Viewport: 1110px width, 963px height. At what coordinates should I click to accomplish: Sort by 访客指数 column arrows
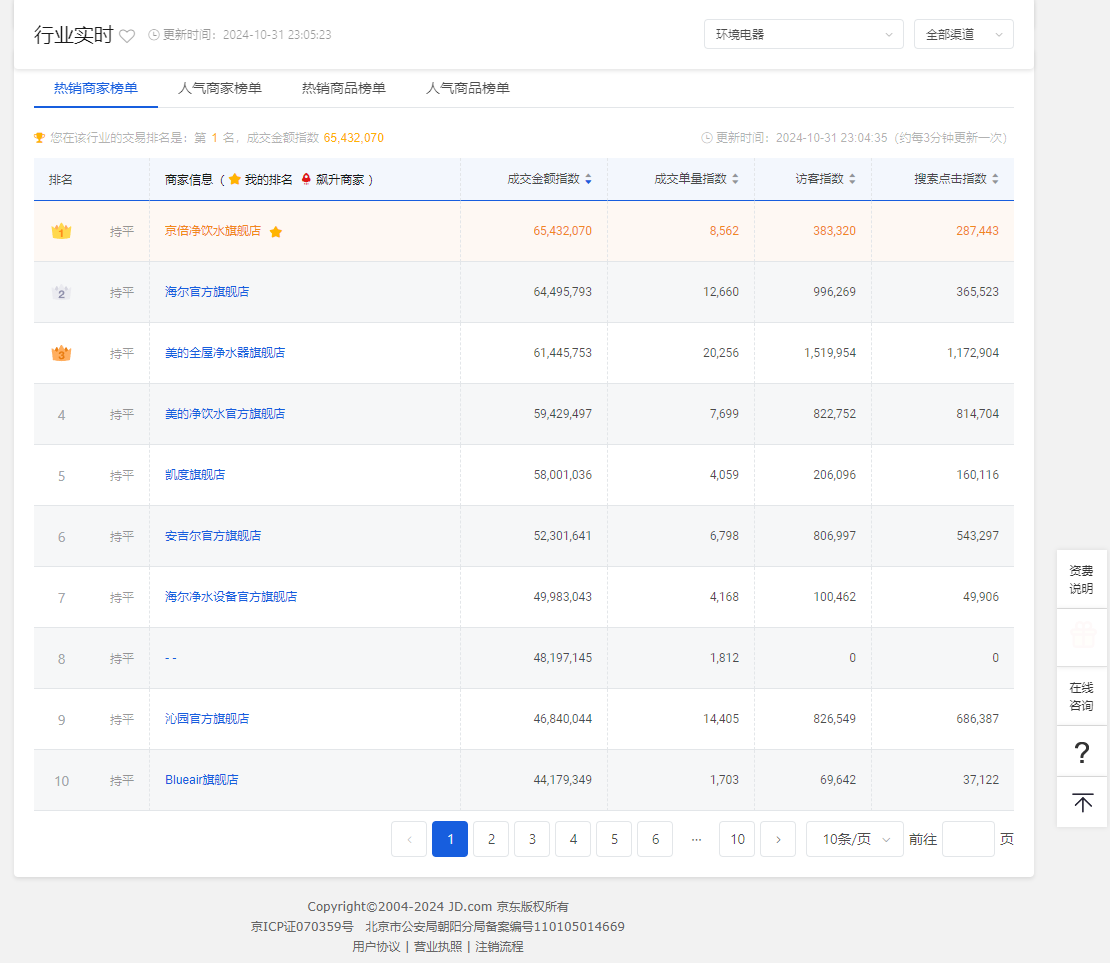(x=852, y=179)
